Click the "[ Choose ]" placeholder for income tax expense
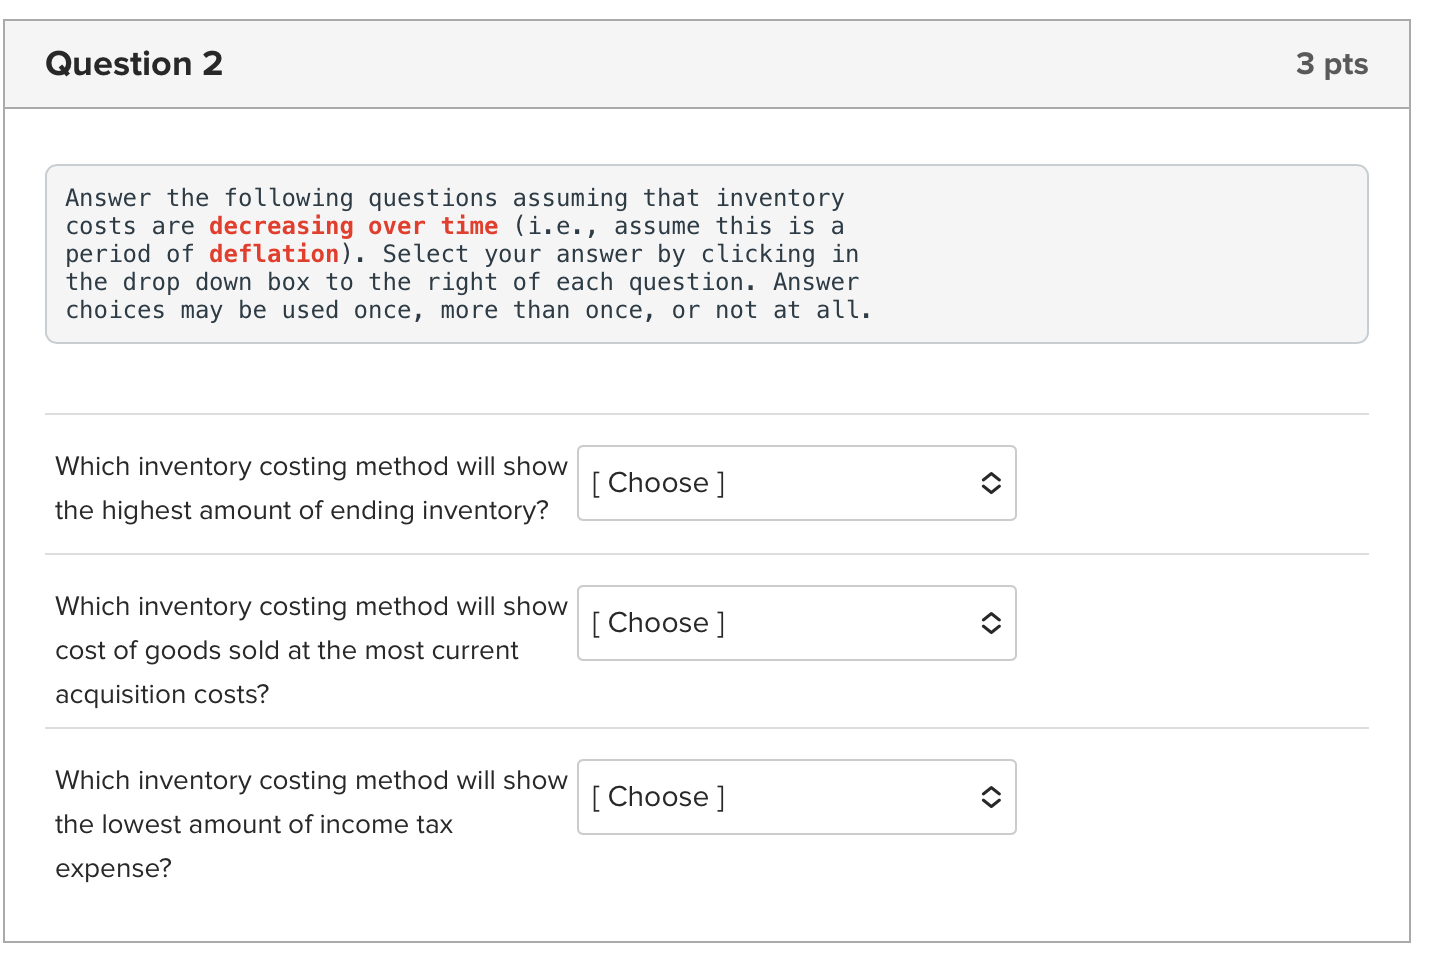Screen dimensions: 1449x968 pyautogui.click(x=659, y=797)
